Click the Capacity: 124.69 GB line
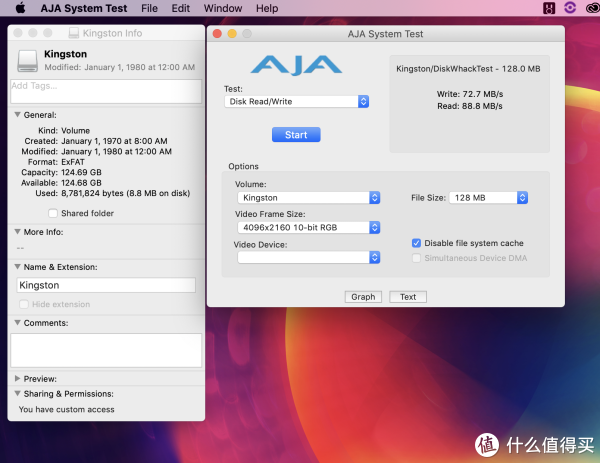The height and width of the screenshot is (463, 600). [x=61, y=172]
